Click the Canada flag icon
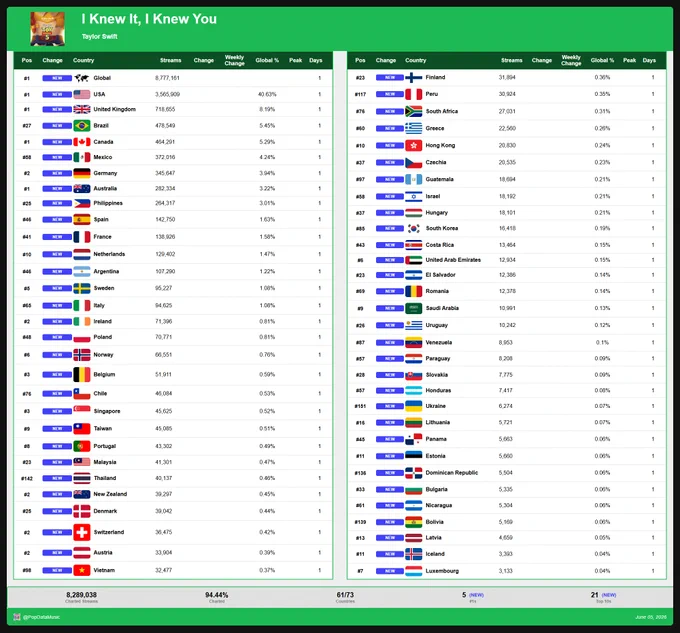This screenshot has width=680, height=633. [x=82, y=142]
